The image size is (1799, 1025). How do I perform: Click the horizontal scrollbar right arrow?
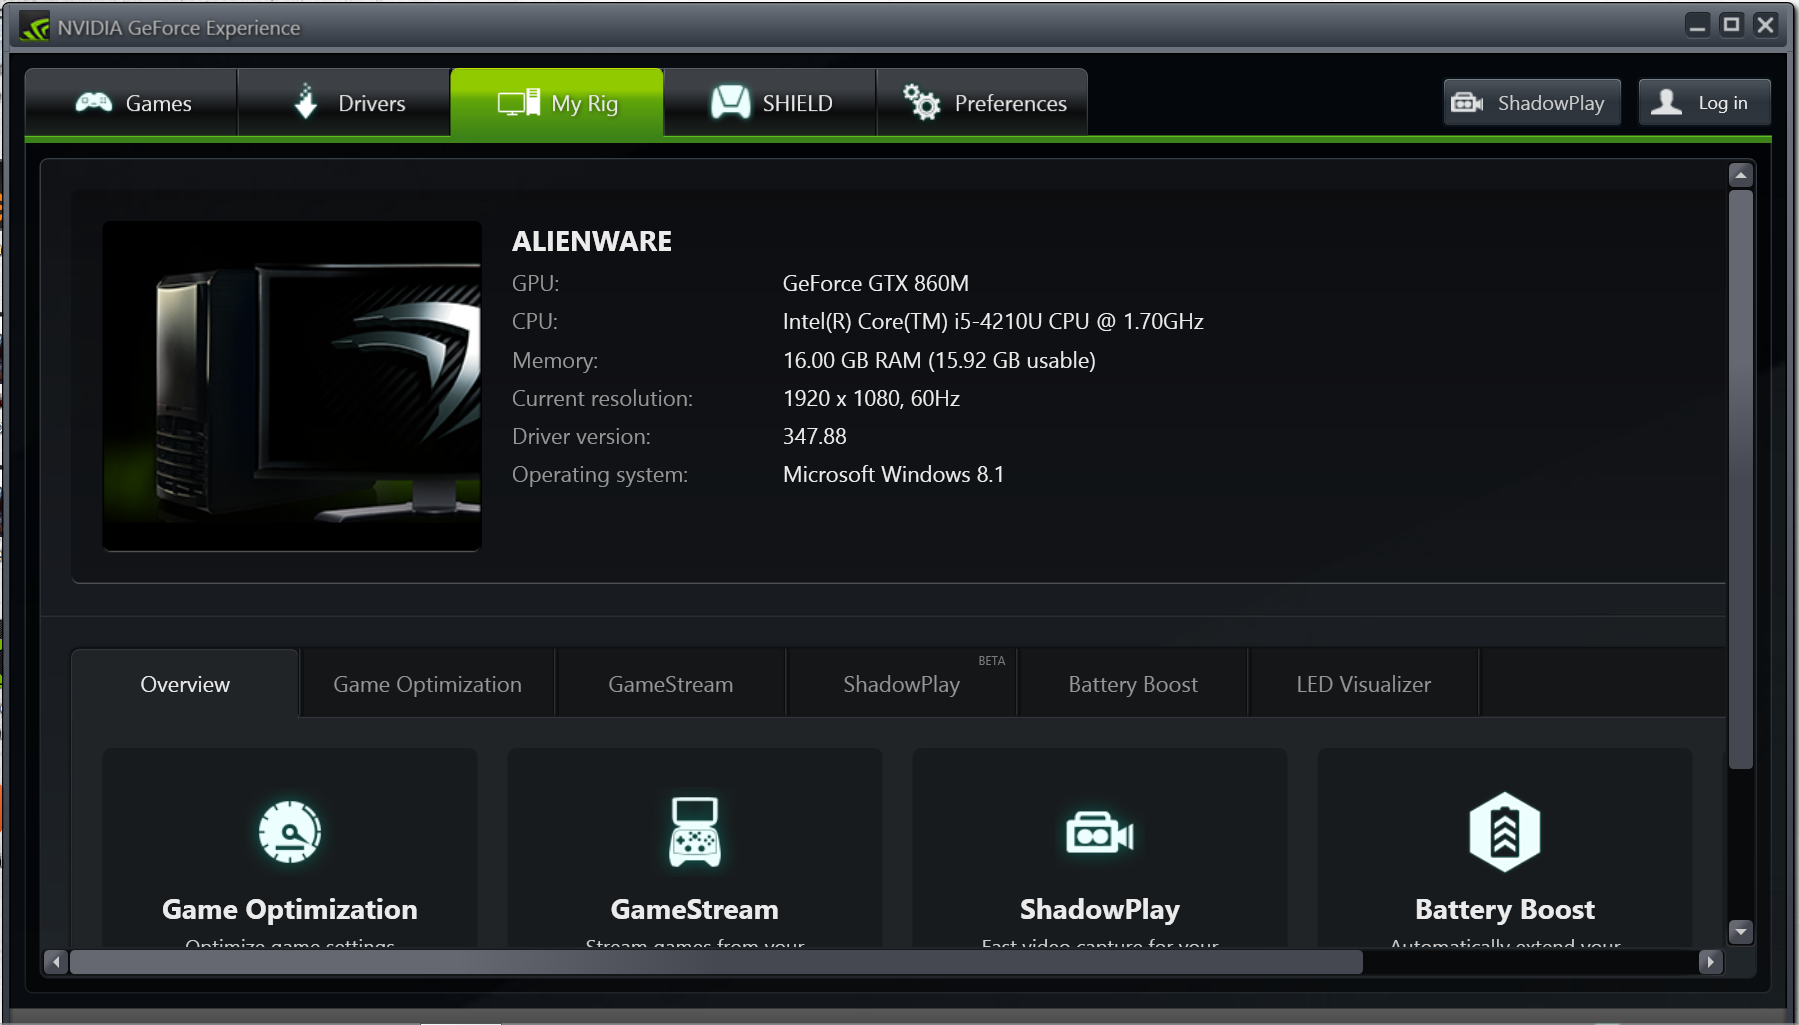point(1711,962)
